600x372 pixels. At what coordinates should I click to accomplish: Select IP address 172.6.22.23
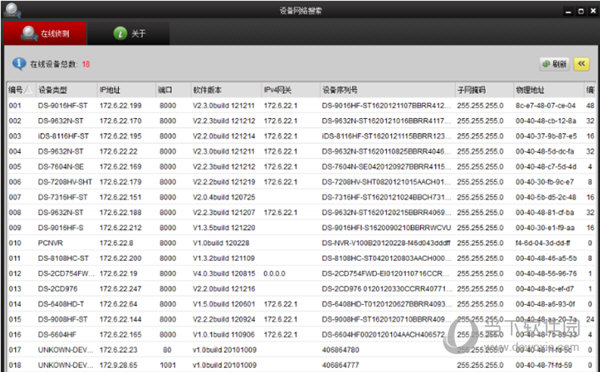coord(118,350)
